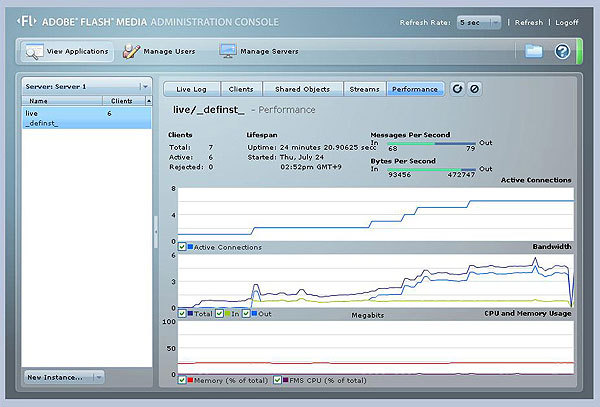Click the red Memory legend swatch
600x407 pixels.
pyautogui.click(x=190, y=380)
